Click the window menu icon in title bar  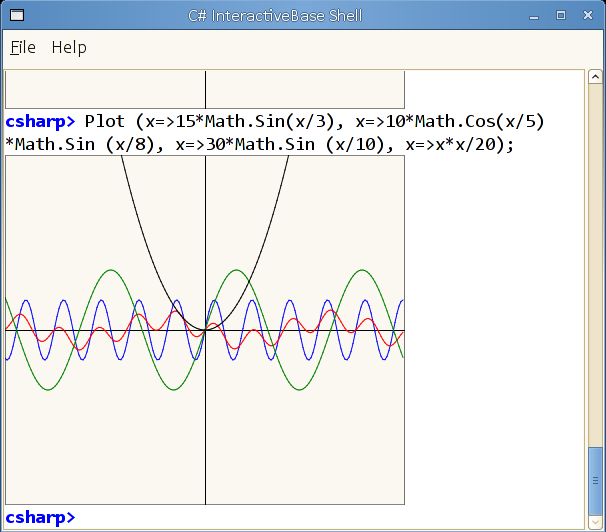[x=17, y=15]
